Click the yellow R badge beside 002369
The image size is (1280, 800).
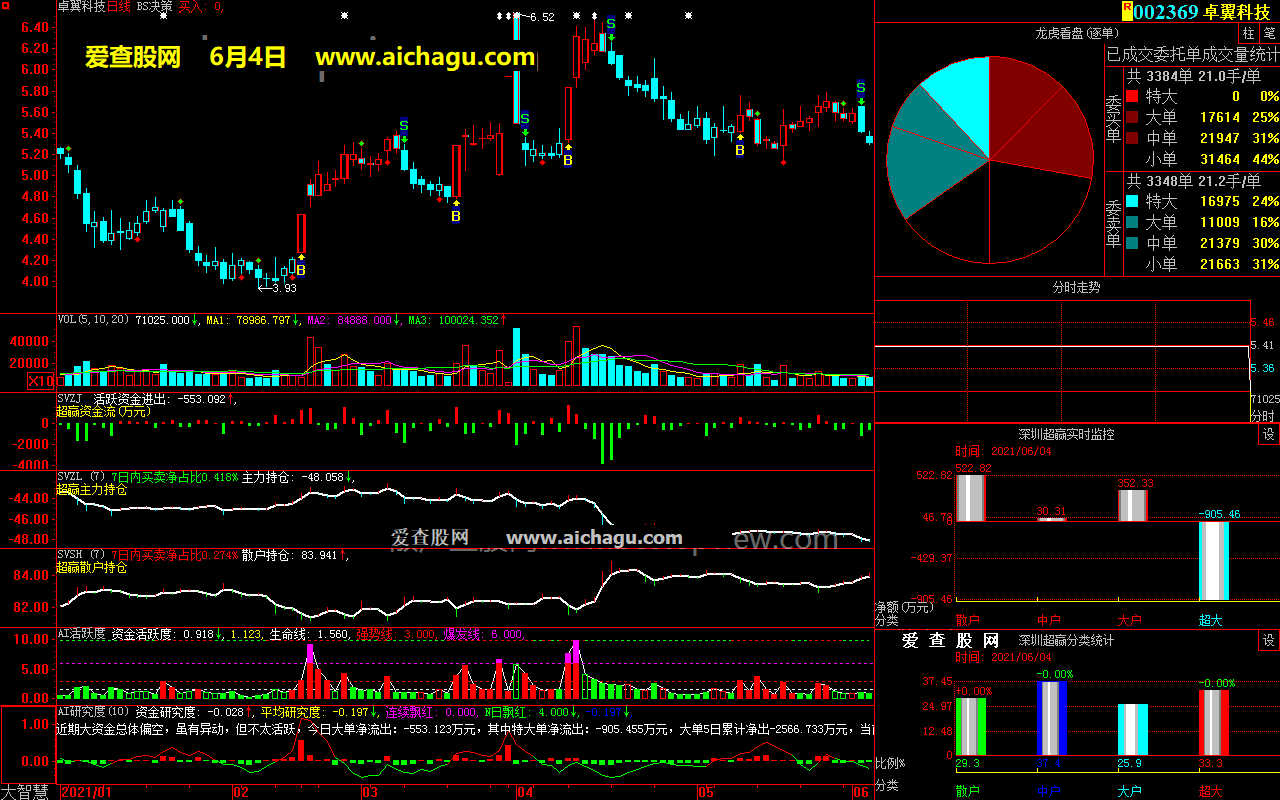1128,11
